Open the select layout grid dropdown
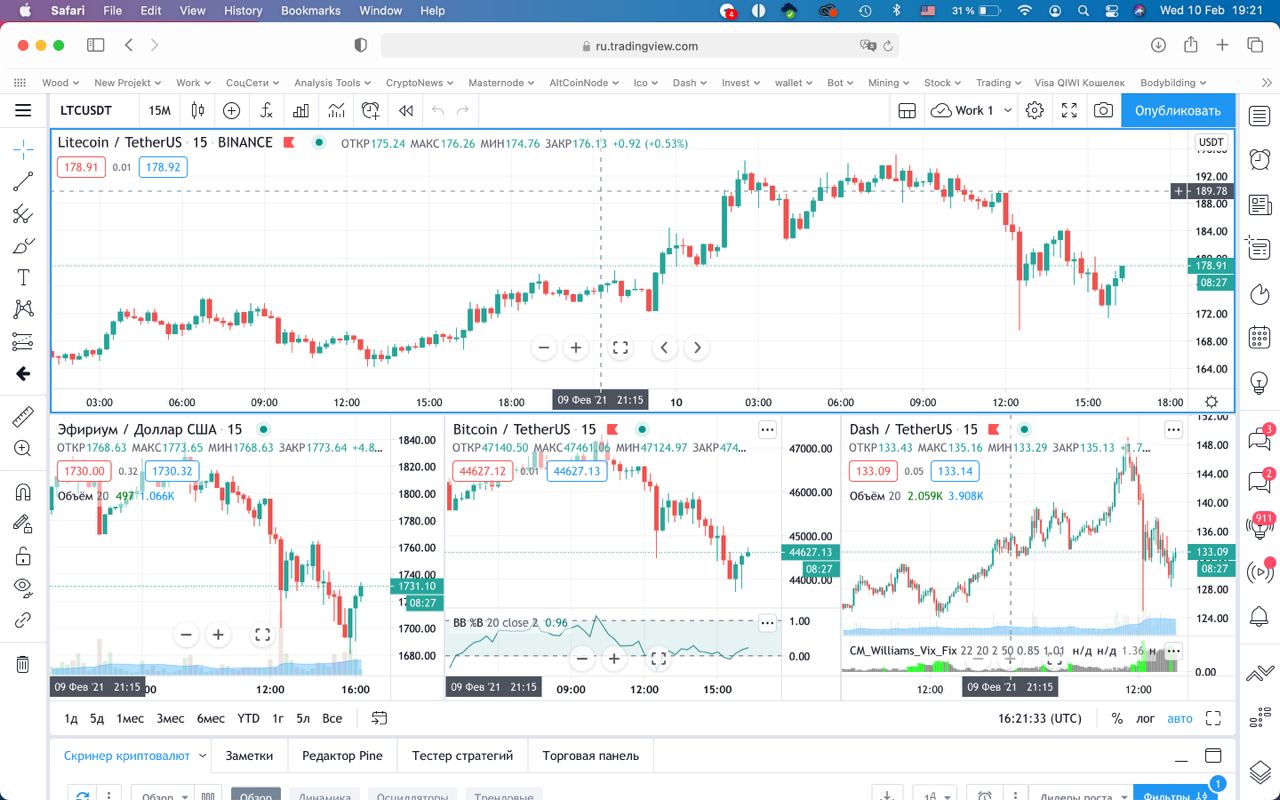Viewport: 1280px width, 800px height. pos(907,110)
